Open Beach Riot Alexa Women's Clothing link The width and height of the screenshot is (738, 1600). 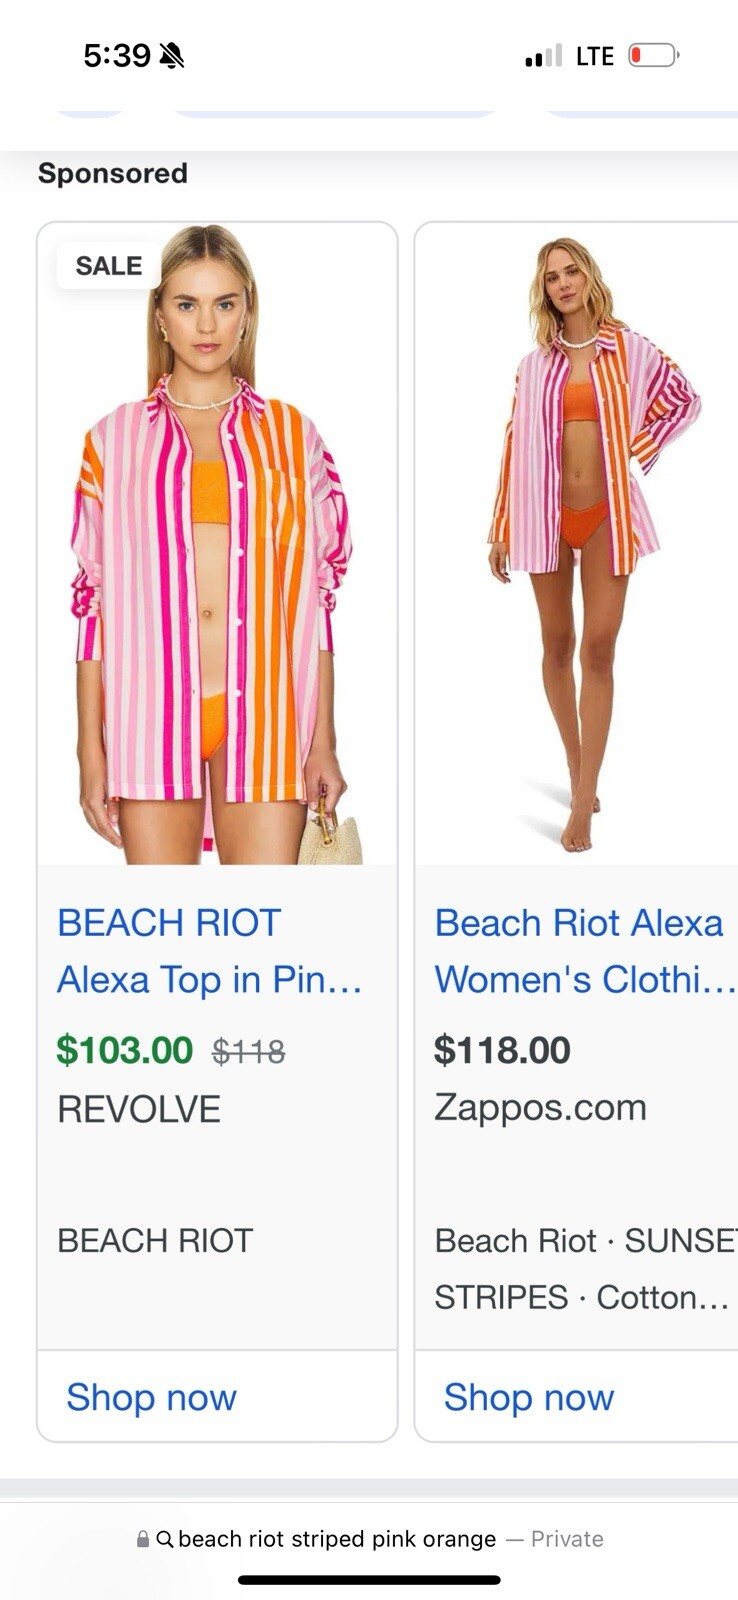point(585,951)
